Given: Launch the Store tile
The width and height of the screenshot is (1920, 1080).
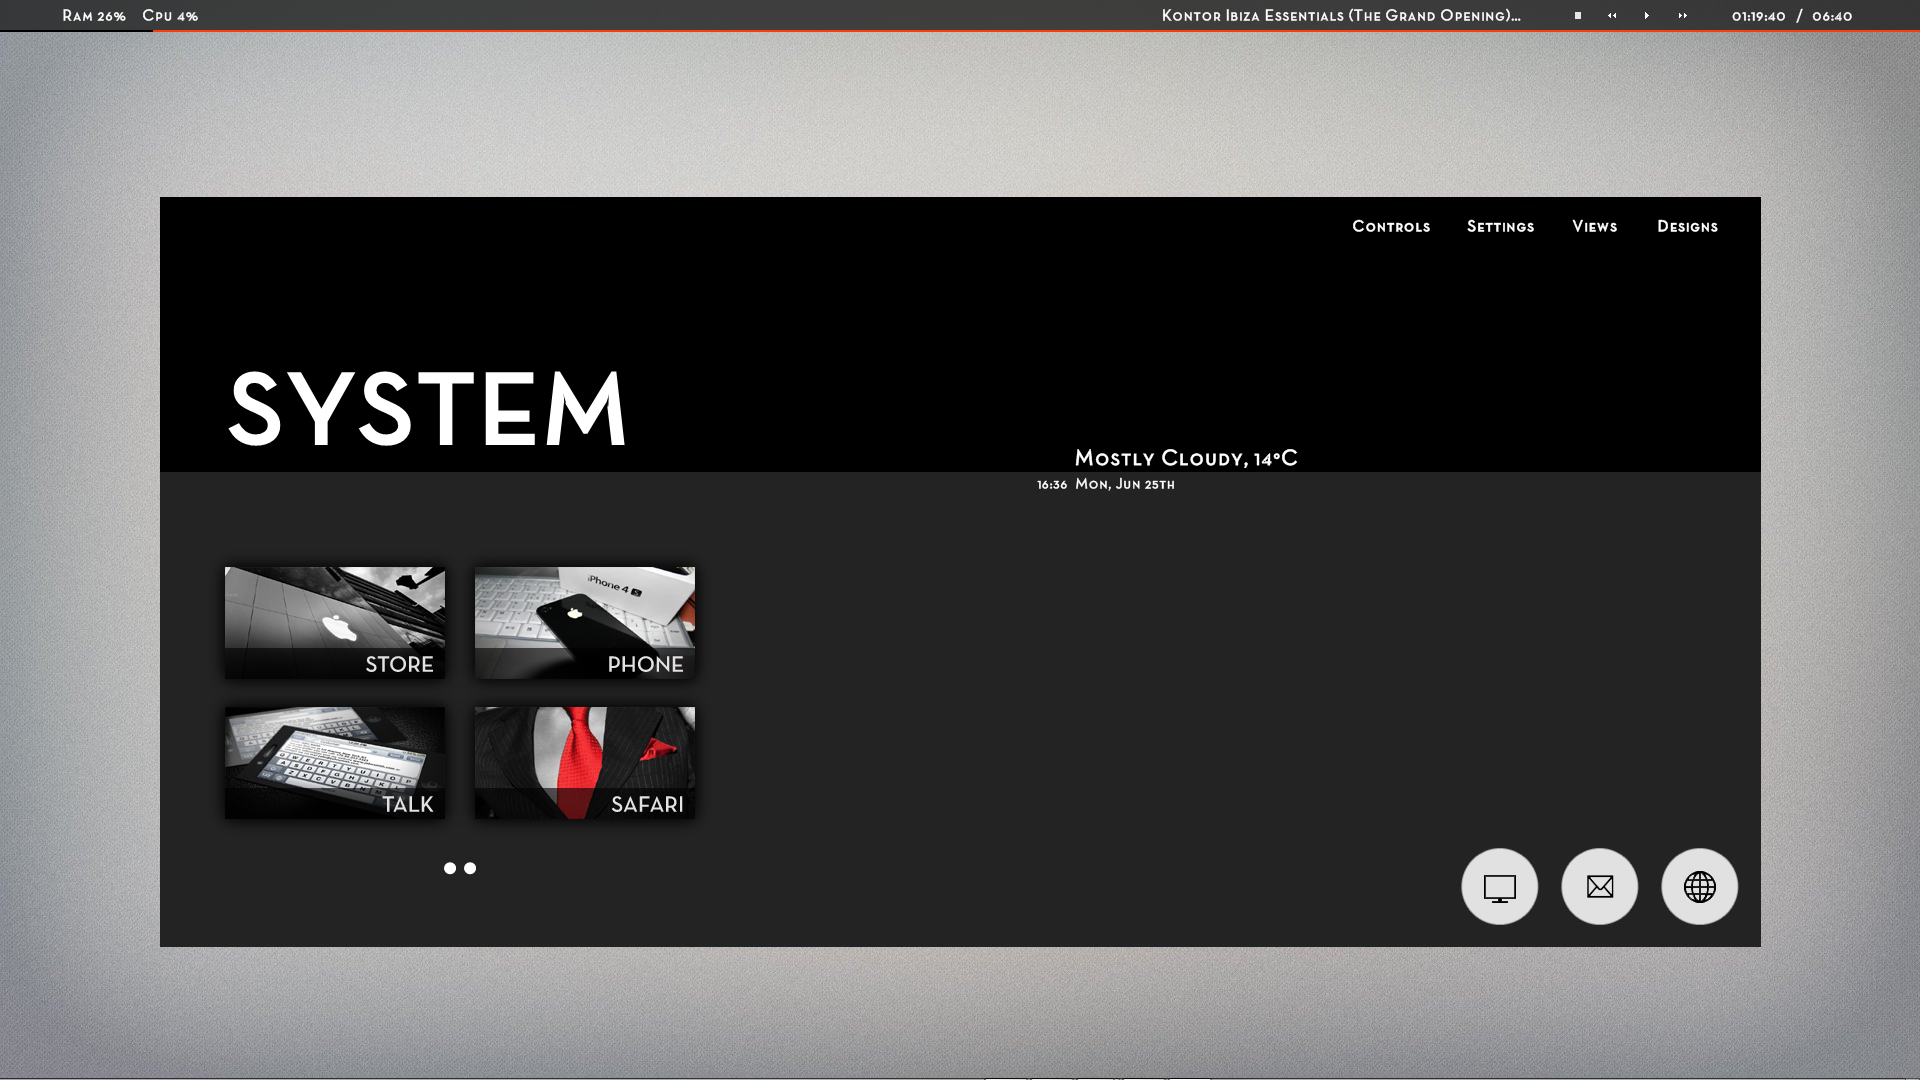Looking at the screenshot, I should [x=335, y=623].
